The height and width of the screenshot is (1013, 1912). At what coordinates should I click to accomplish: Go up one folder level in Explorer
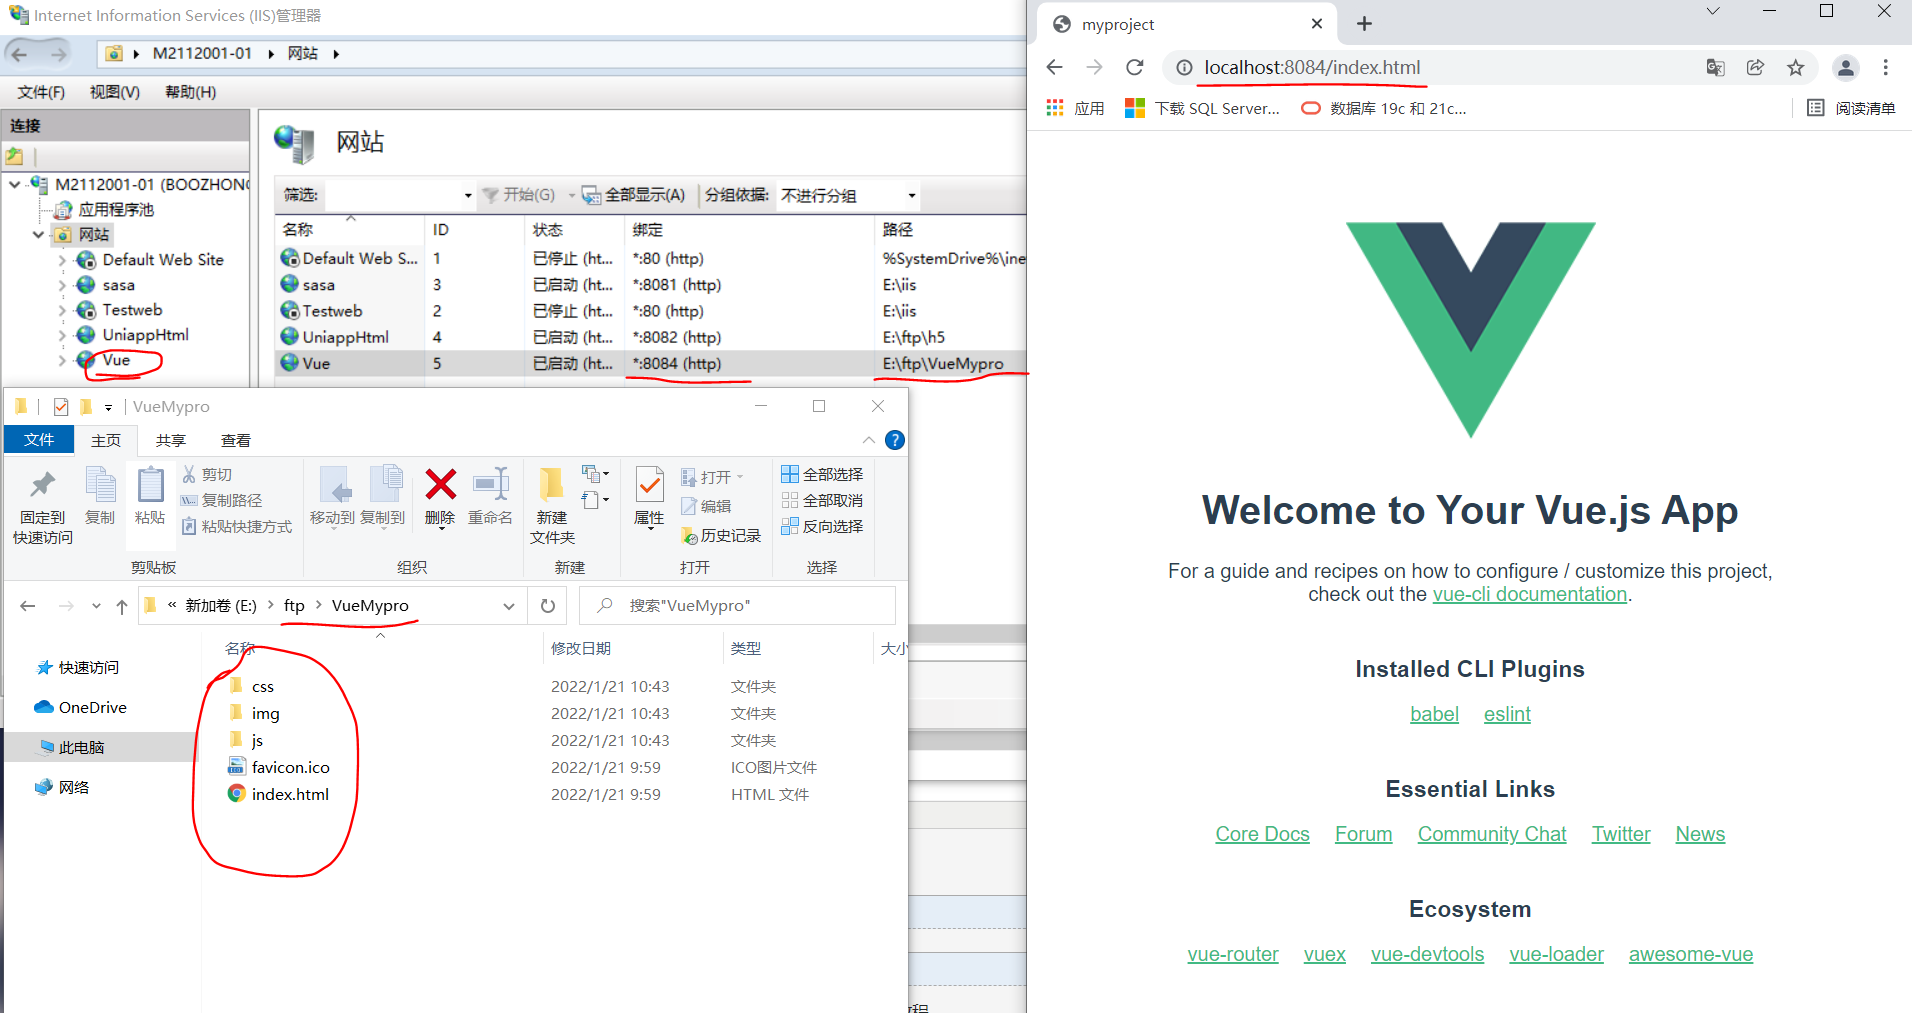coord(122,606)
